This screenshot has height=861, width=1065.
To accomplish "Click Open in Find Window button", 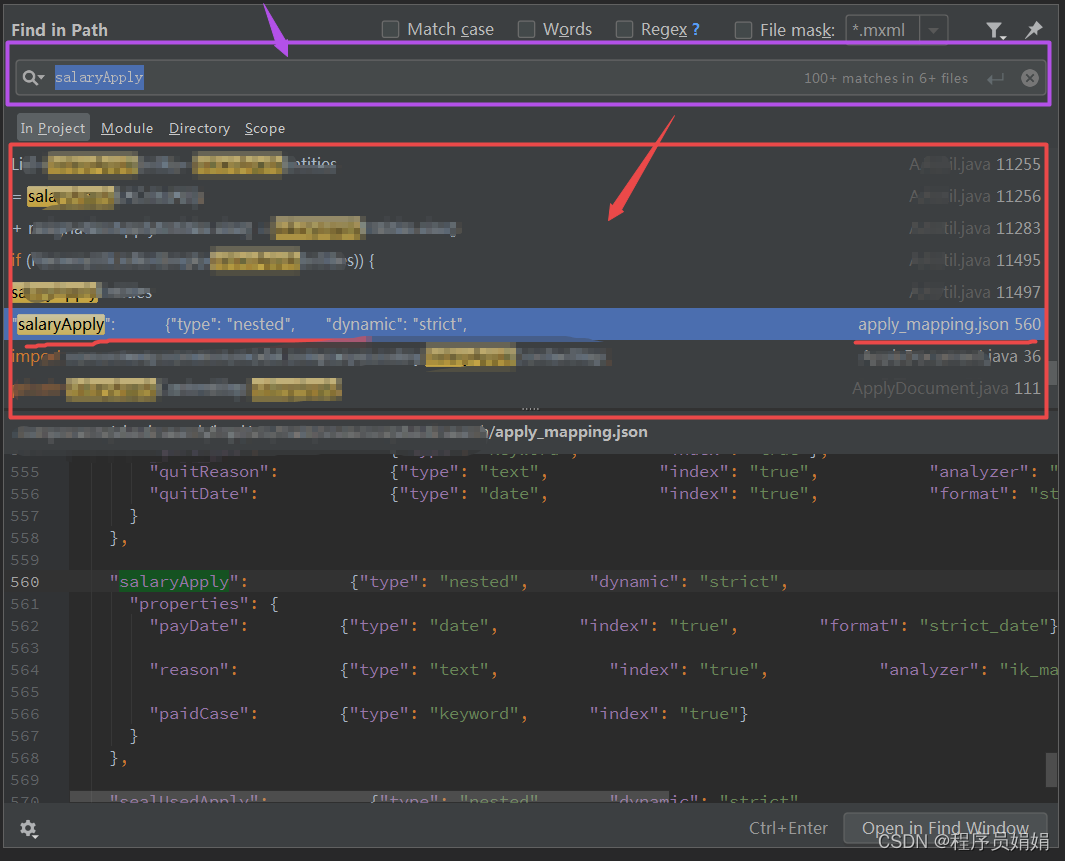I will pyautogui.click(x=945, y=828).
